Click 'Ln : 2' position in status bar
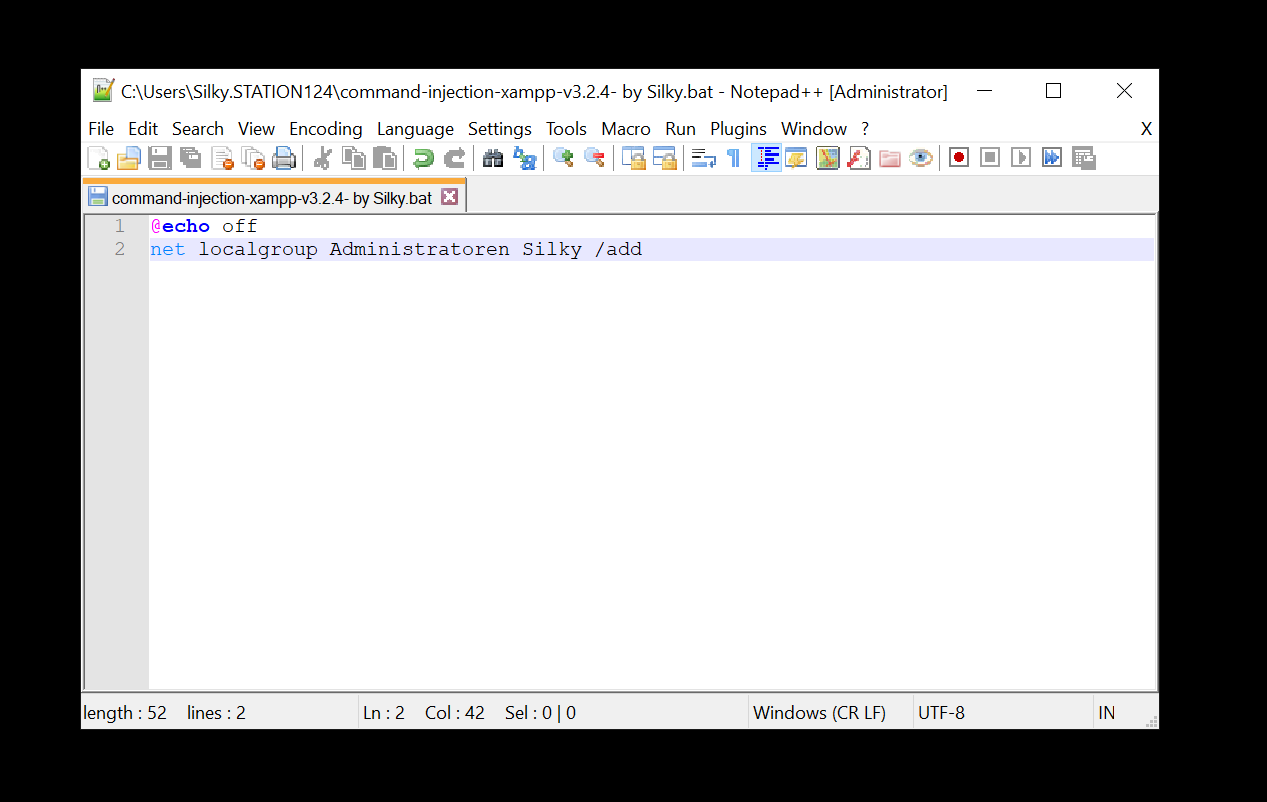1267x802 pixels. 384,713
